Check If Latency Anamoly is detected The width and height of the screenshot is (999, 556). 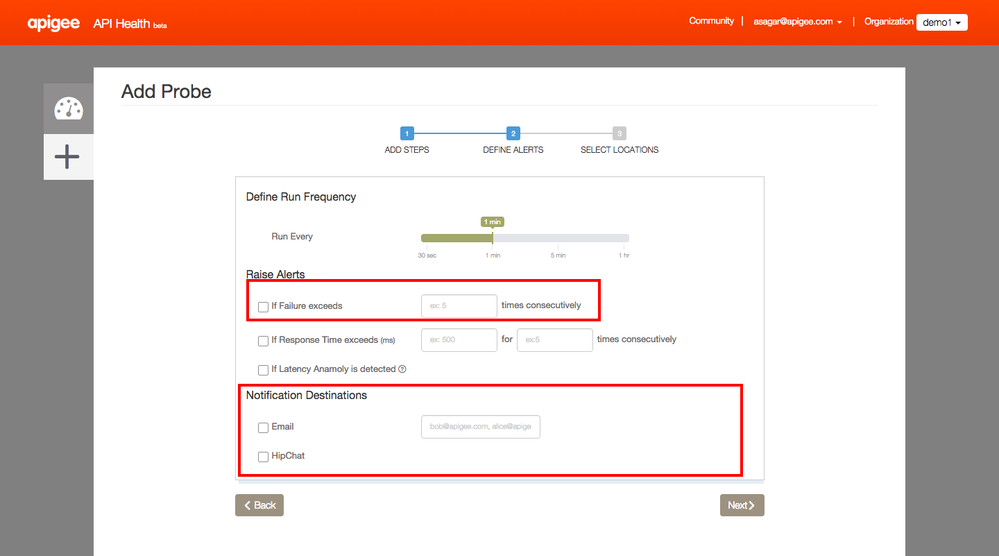tap(263, 370)
